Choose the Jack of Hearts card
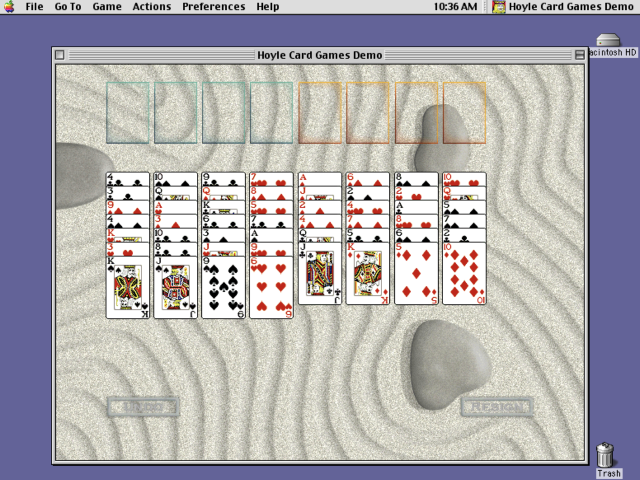 click(x=224, y=249)
